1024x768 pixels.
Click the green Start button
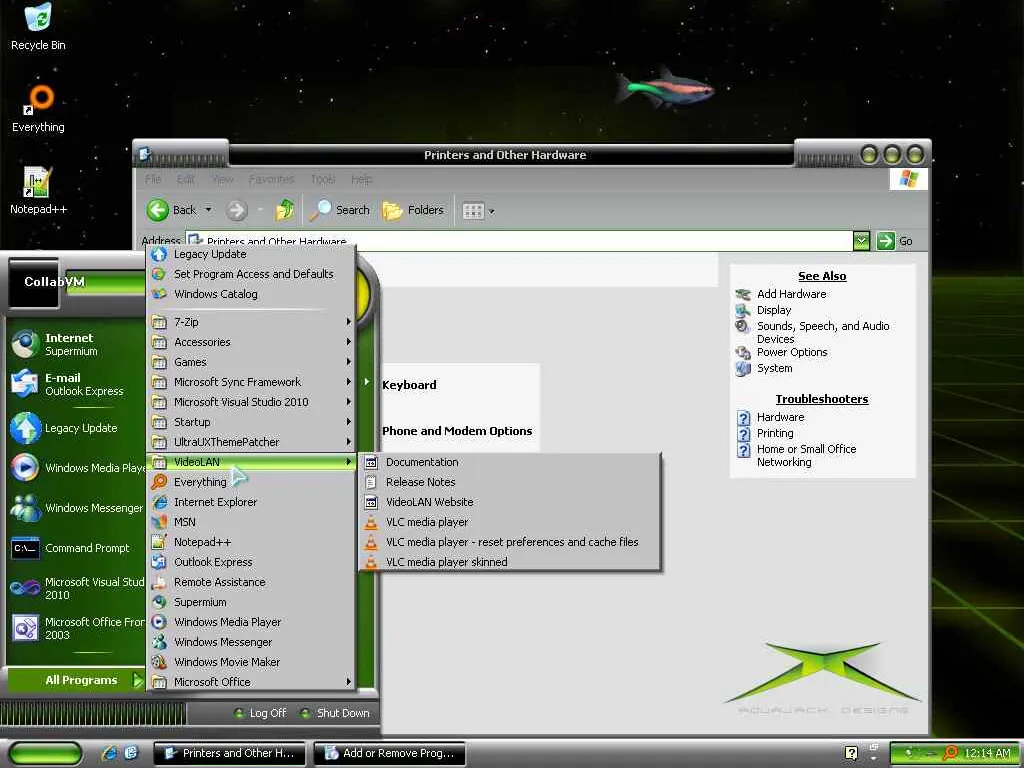coord(46,753)
